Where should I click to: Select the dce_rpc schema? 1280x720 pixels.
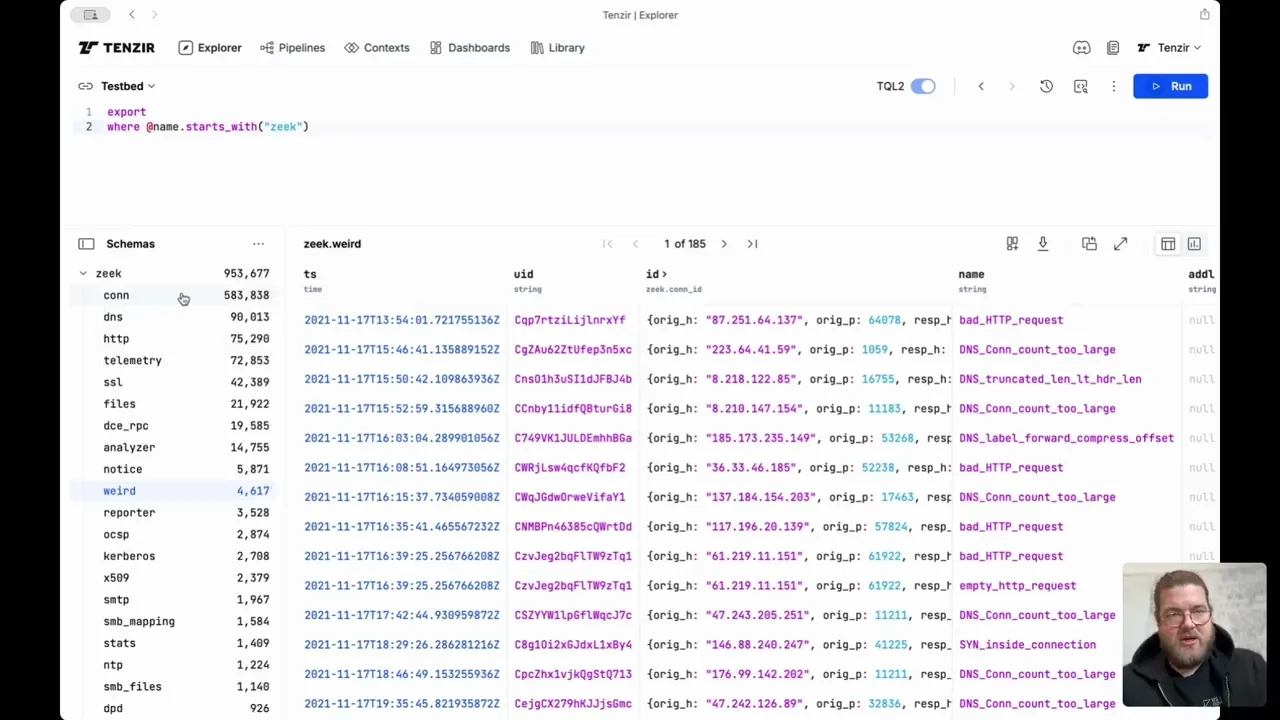[x=174, y=426]
